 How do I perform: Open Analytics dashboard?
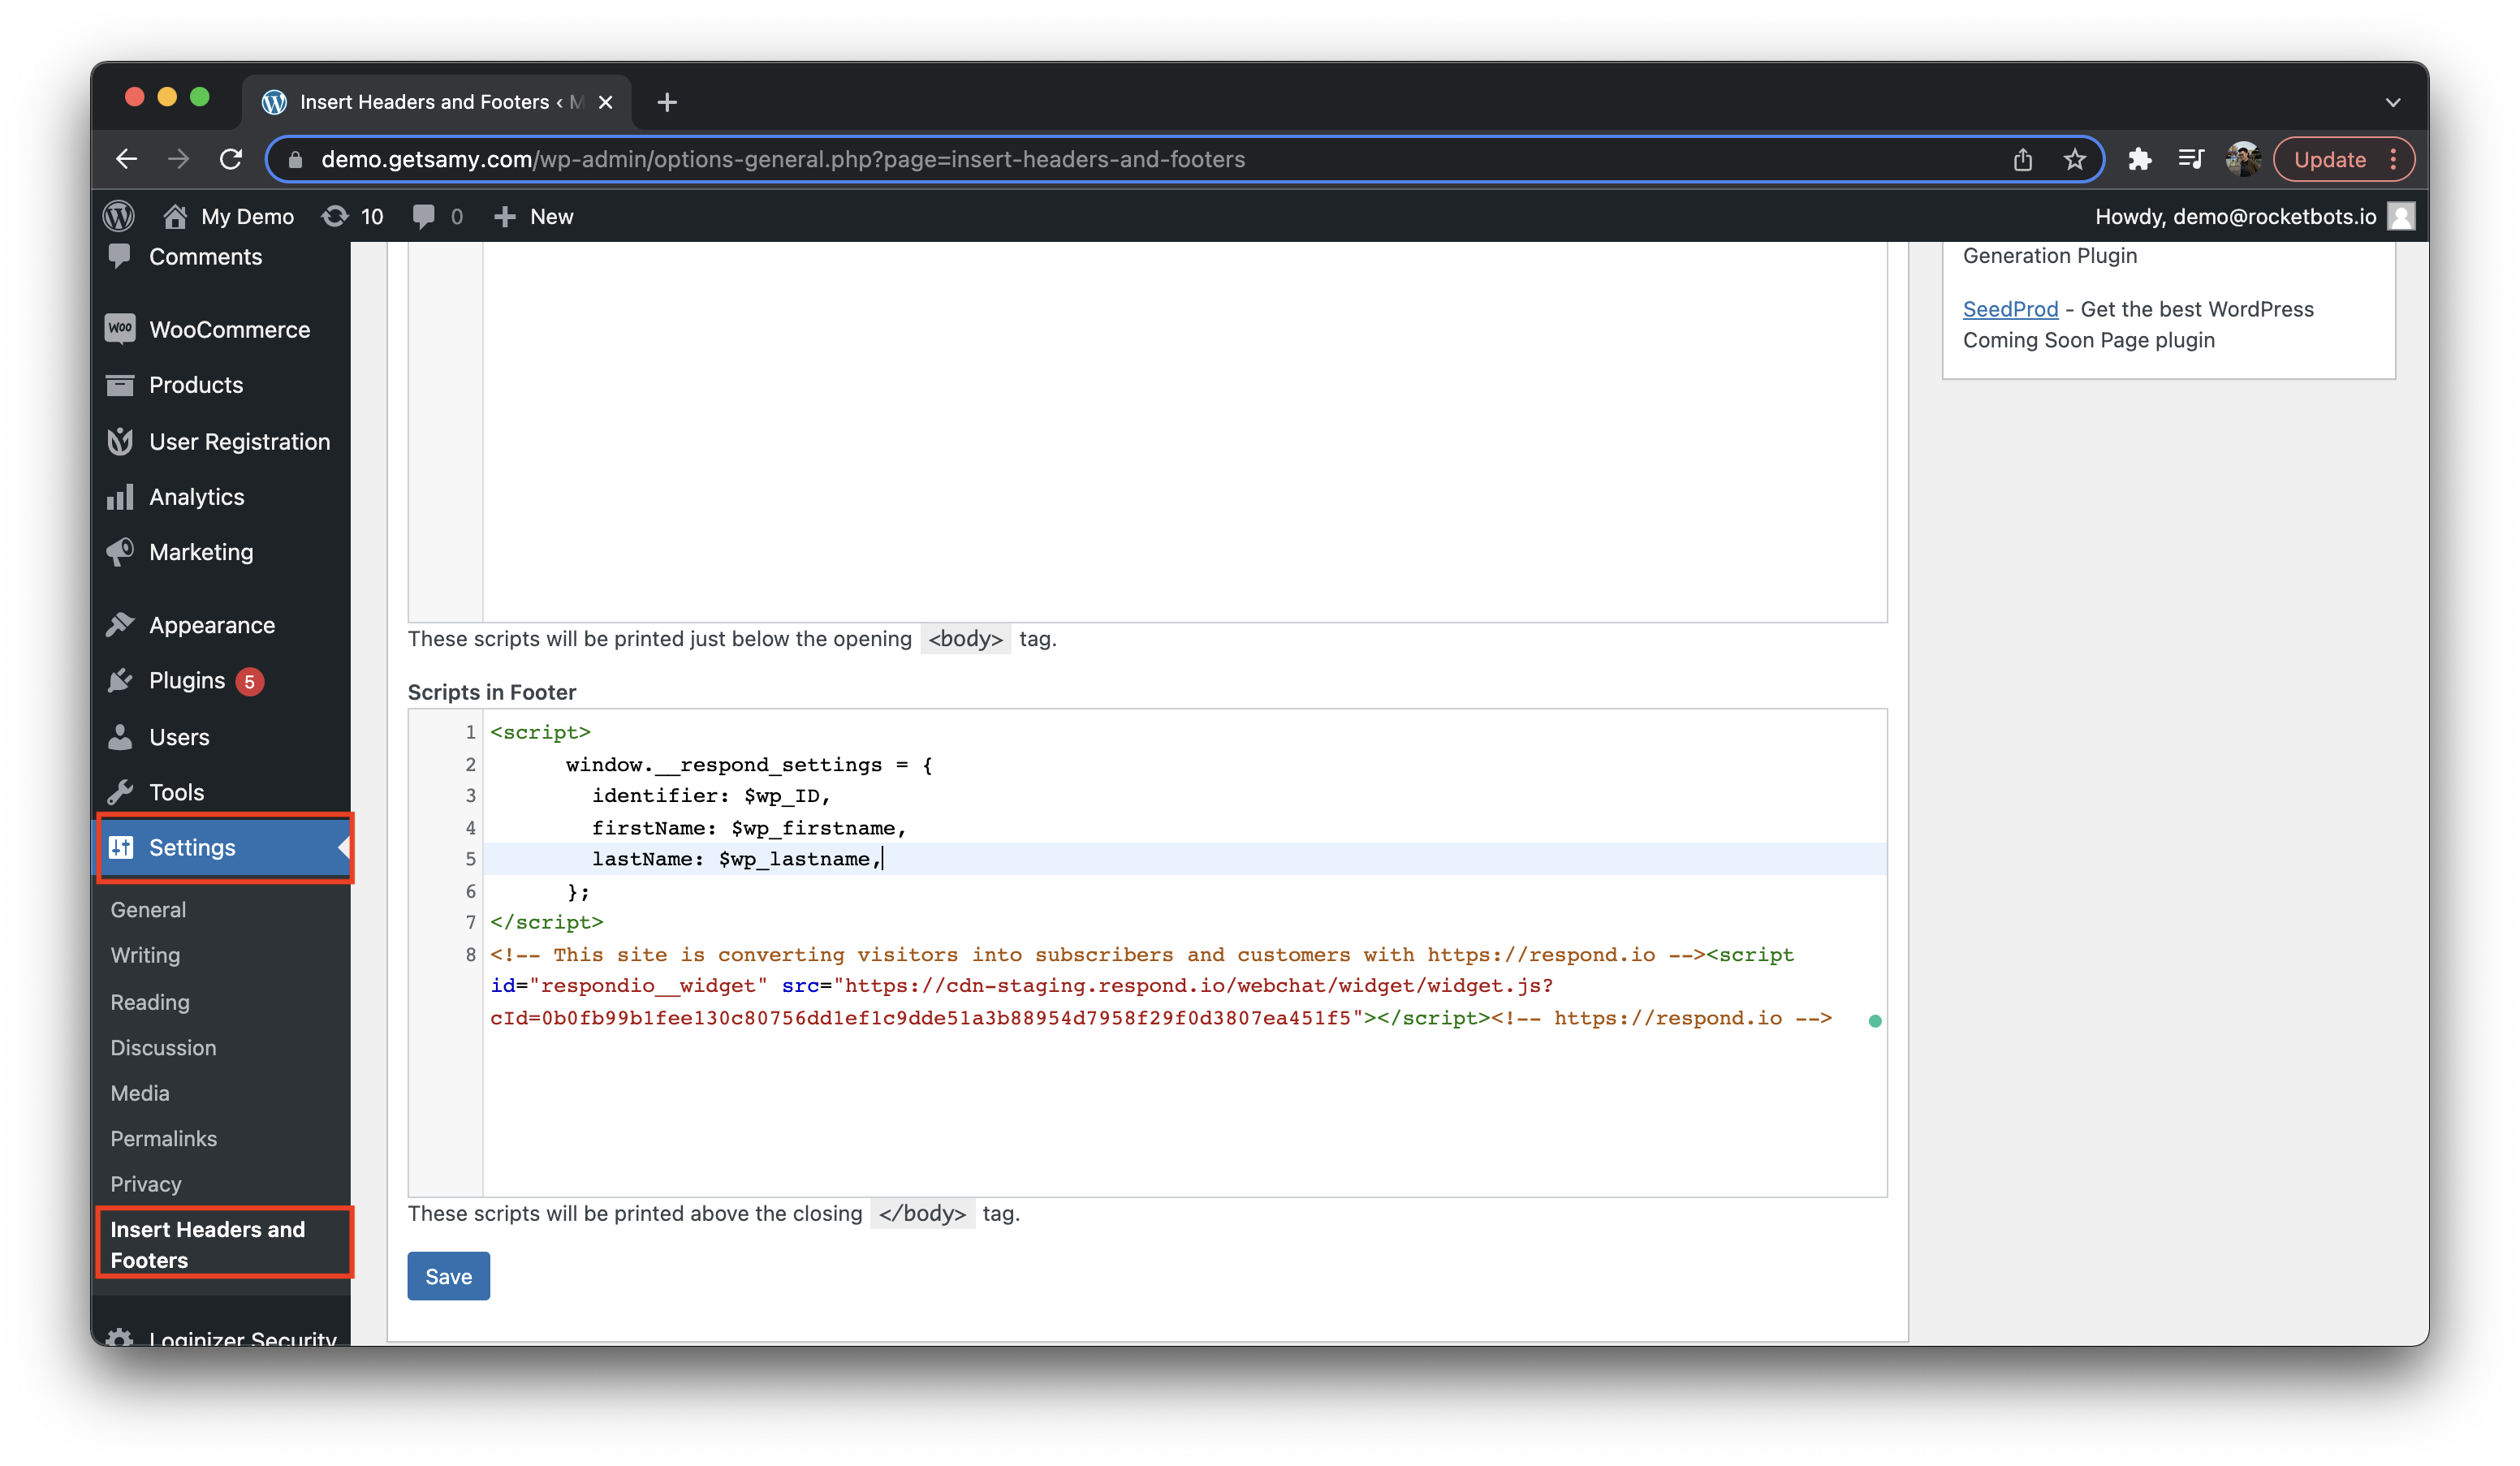(196, 496)
